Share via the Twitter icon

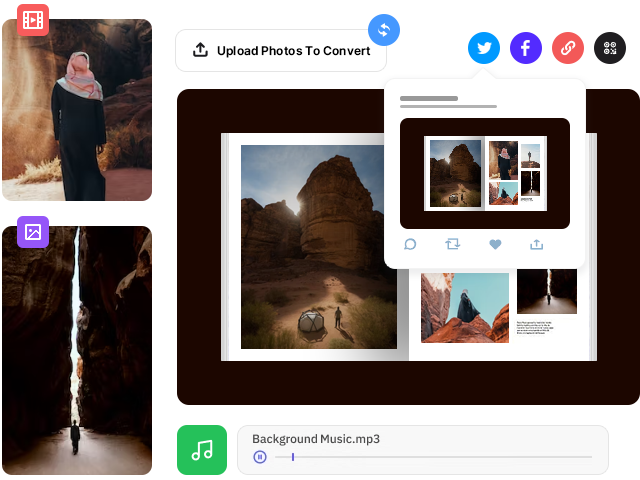tap(484, 48)
